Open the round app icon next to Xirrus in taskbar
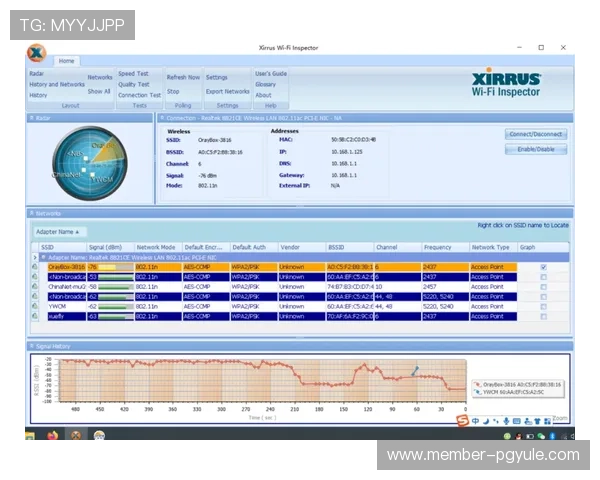 99,435
